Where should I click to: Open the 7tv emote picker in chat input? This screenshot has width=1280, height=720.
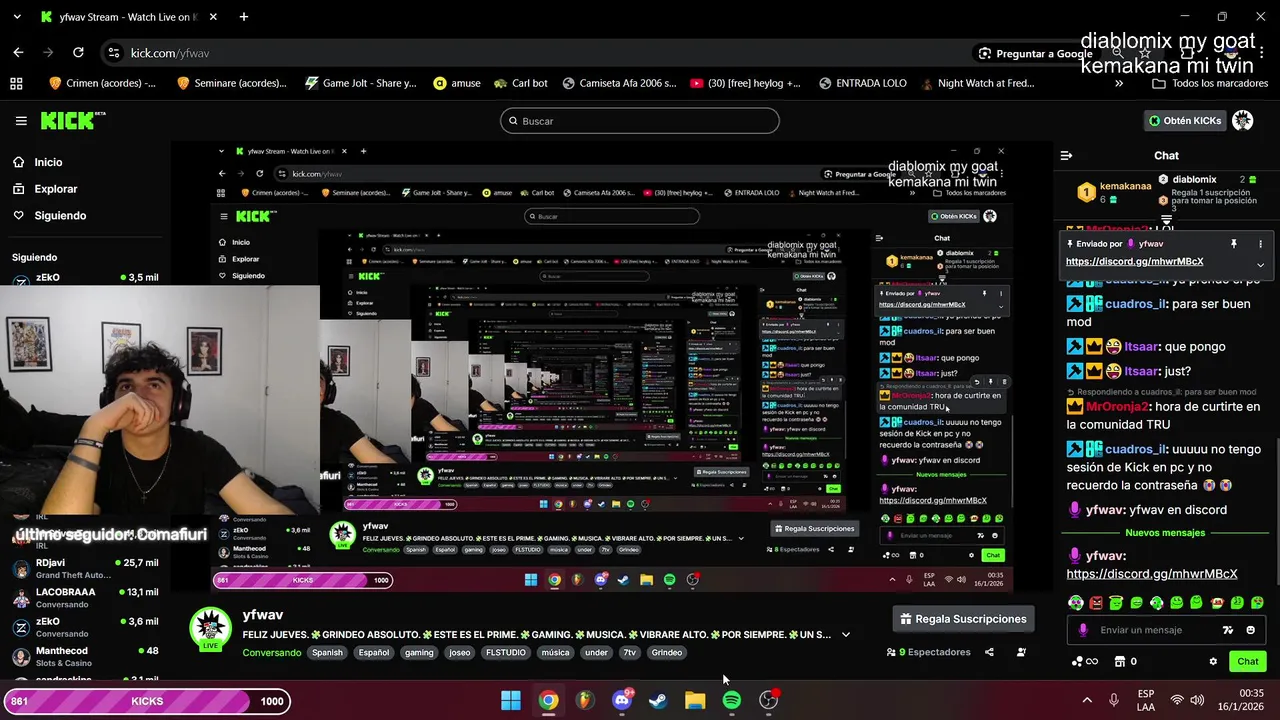coord(1228,630)
